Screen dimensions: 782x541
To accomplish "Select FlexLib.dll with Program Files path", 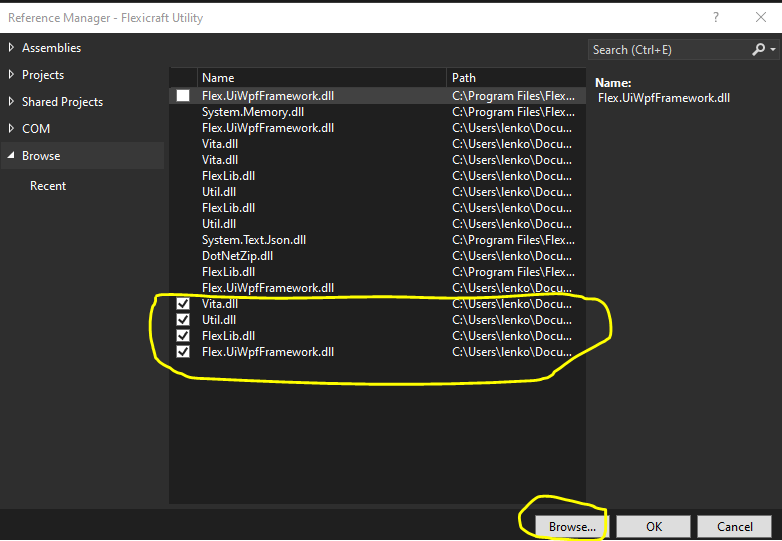I will [x=378, y=272].
